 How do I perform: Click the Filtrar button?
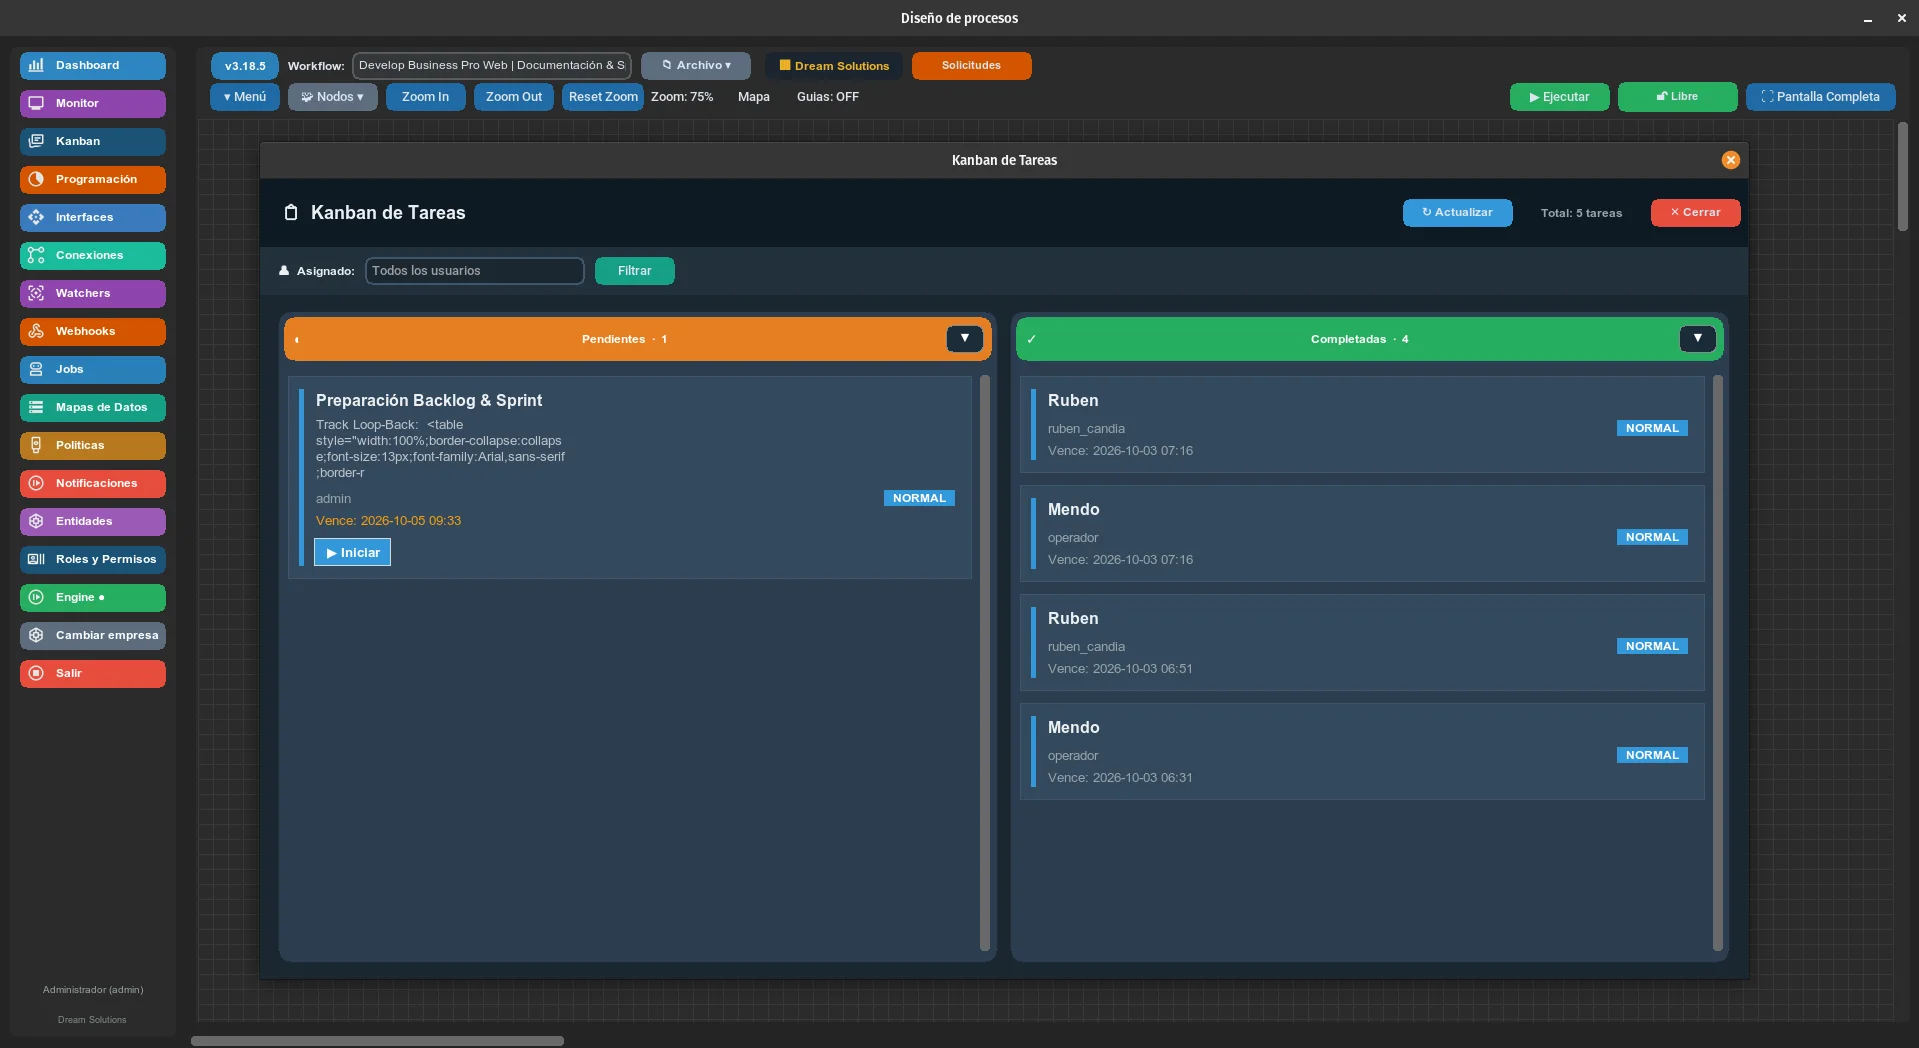pos(634,271)
